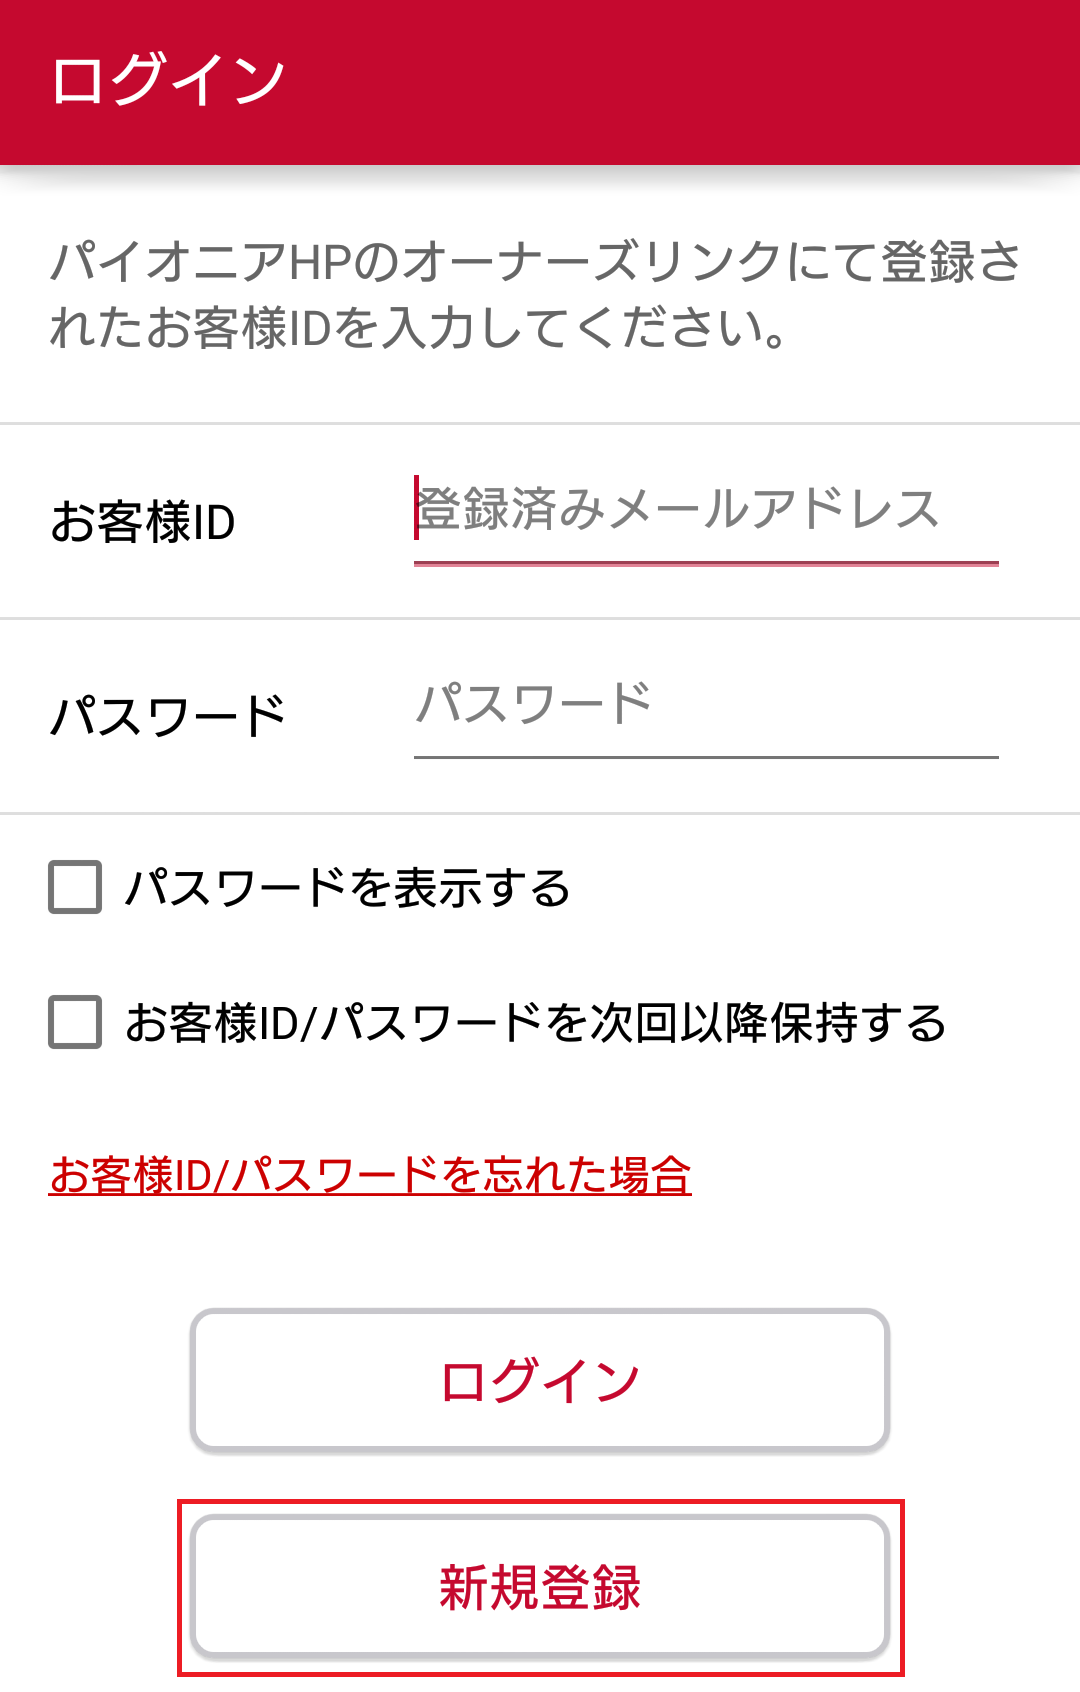
Task: Toggle the パスワードを表示する checkbox
Action: tap(75, 887)
